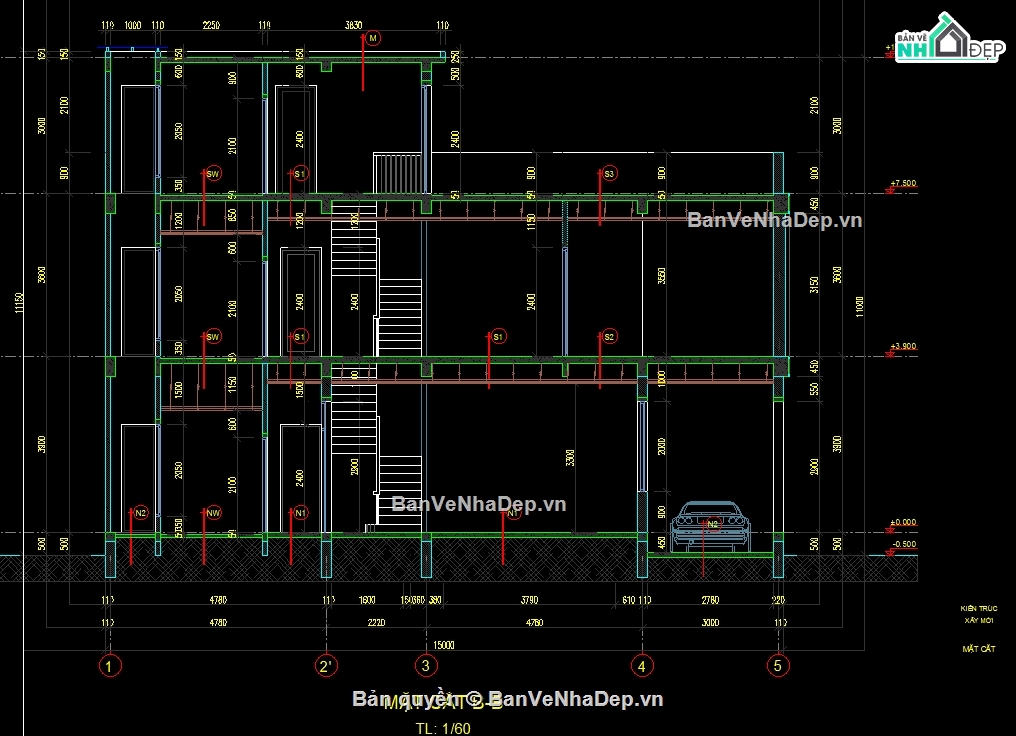Select the 11150 overall height dimension

(19, 303)
